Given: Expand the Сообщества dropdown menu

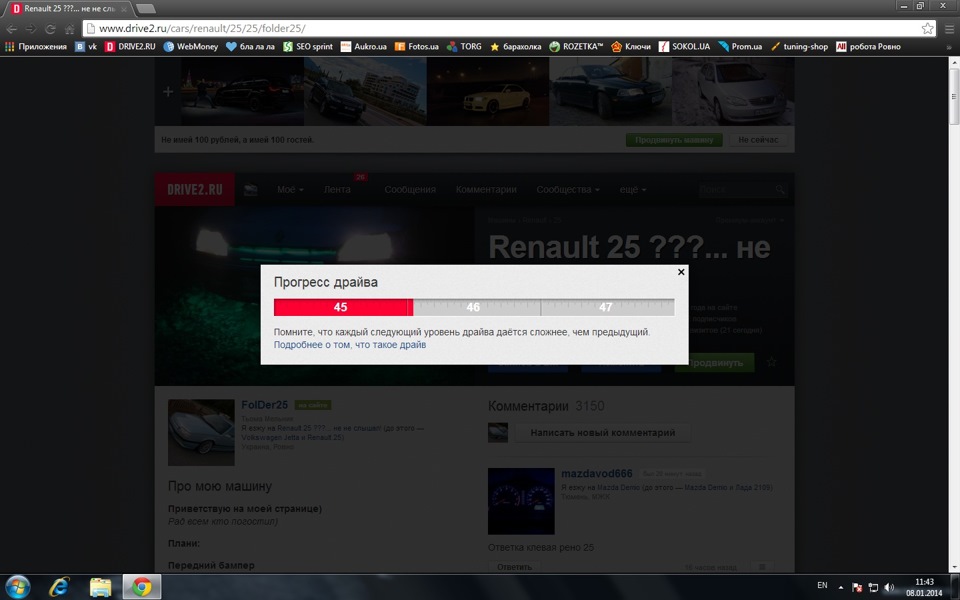Looking at the screenshot, I should [568, 190].
